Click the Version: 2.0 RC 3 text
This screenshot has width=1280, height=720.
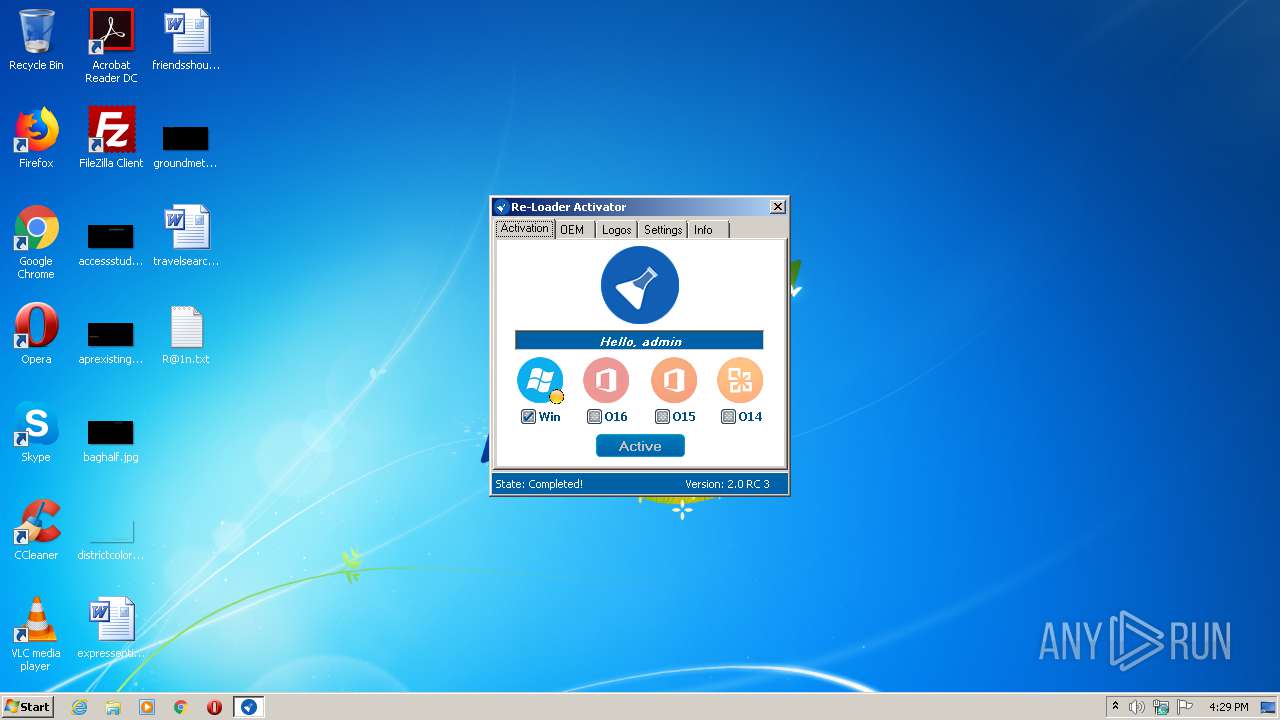pos(727,484)
